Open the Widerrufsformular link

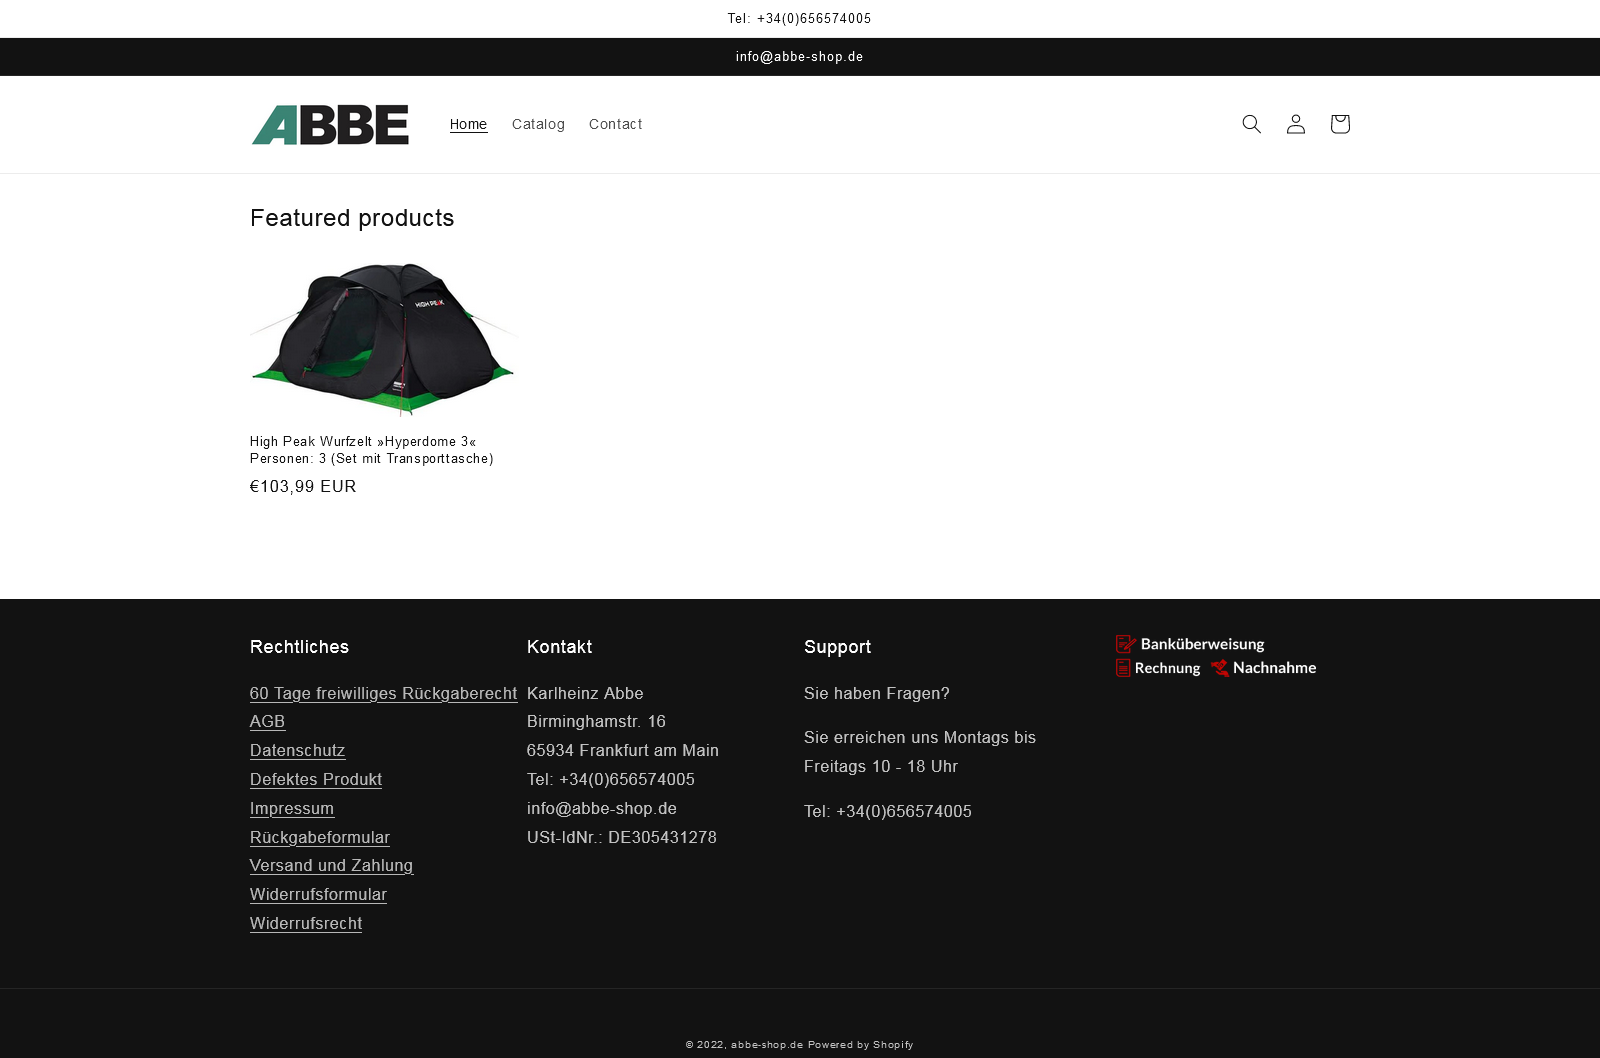click(x=318, y=895)
